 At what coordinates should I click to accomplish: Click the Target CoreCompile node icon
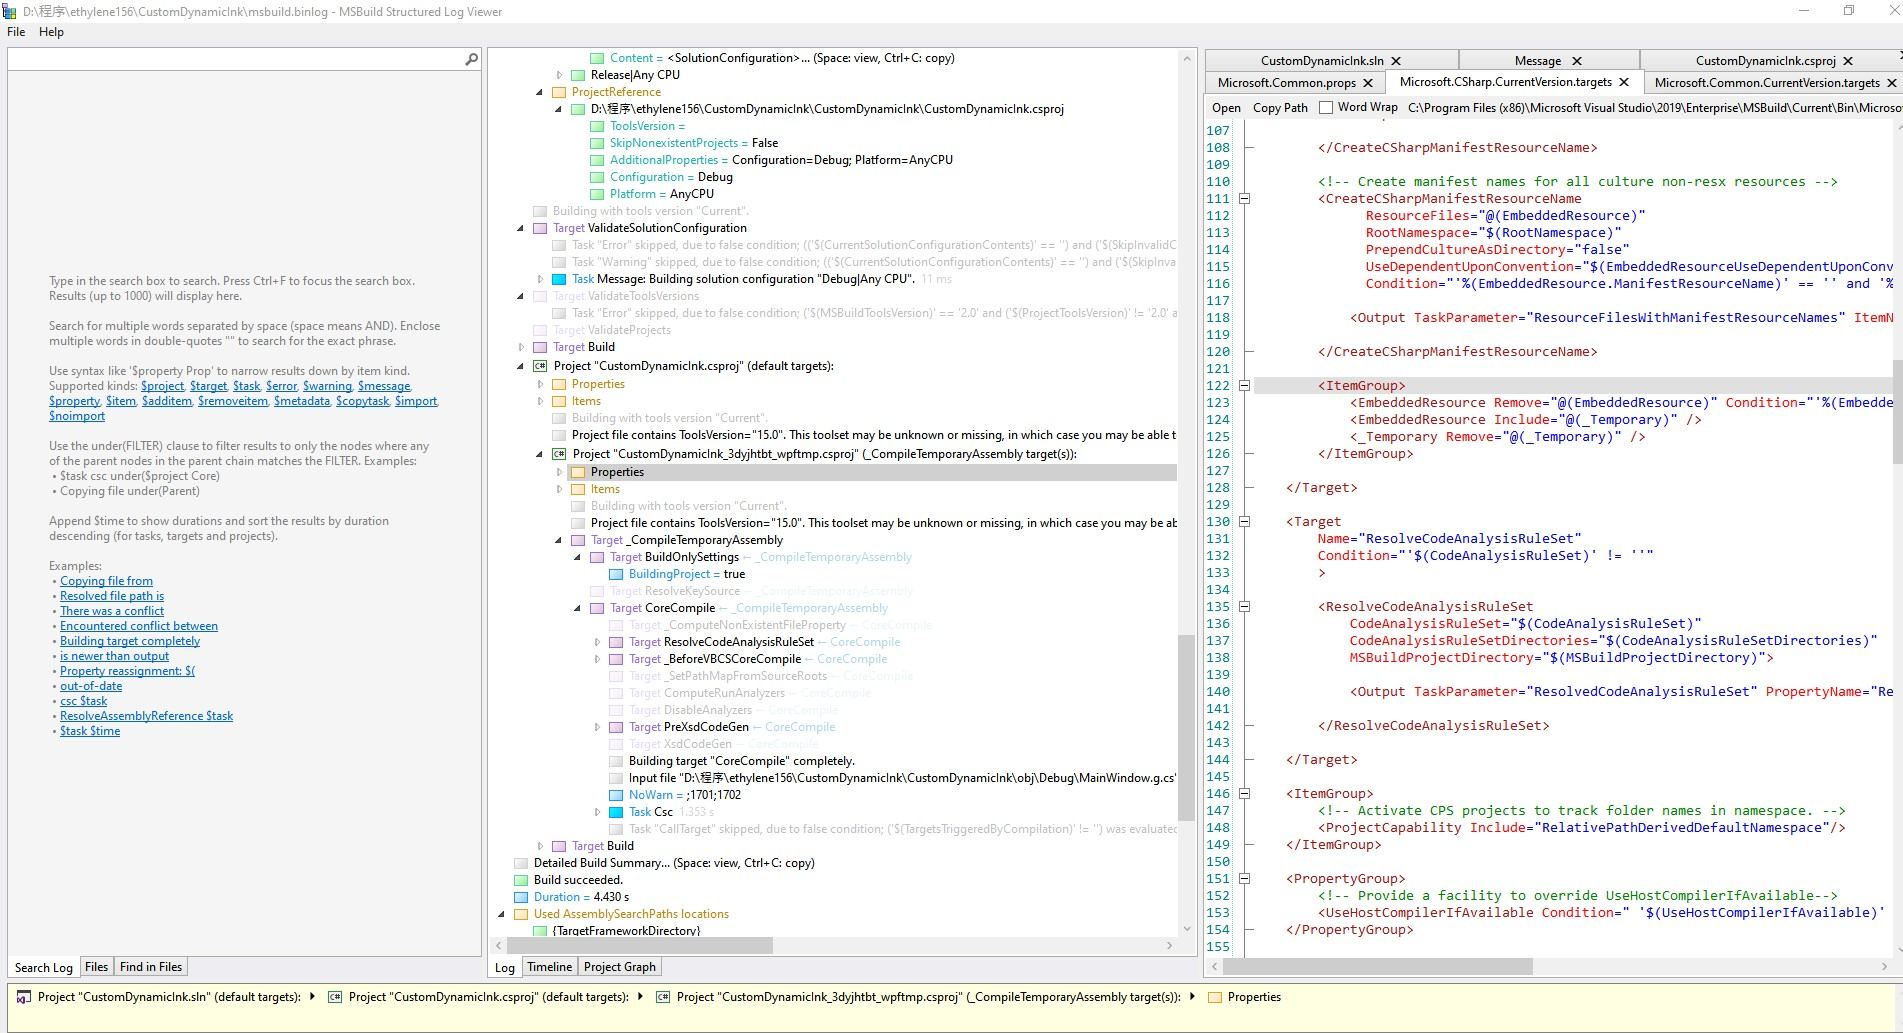(597, 608)
